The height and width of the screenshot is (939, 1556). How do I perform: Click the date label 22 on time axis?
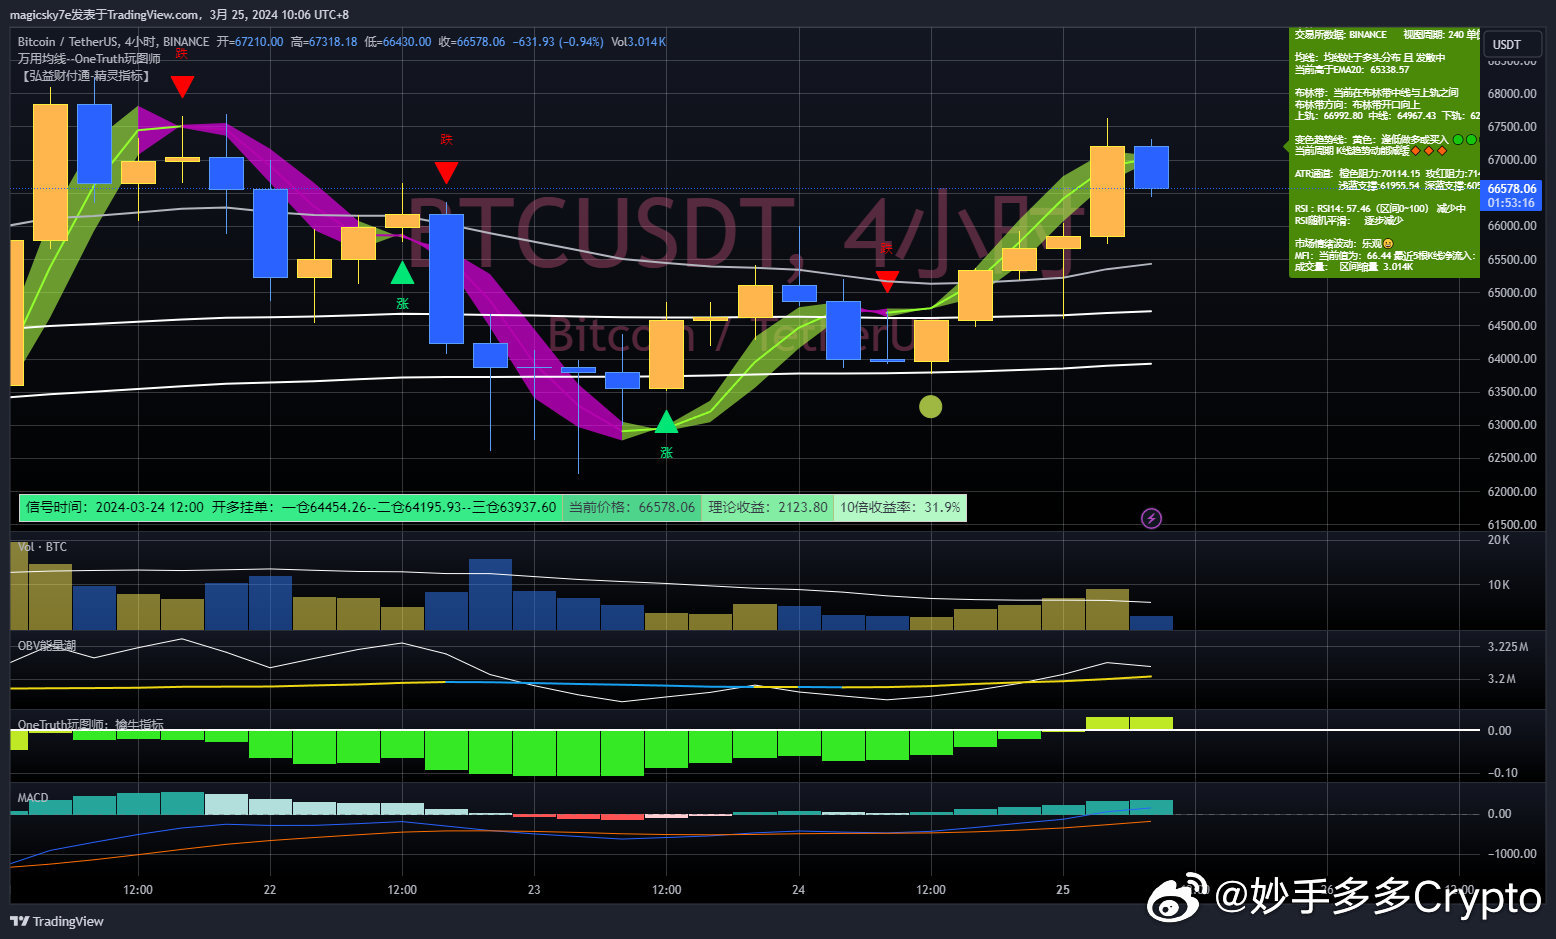point(270,890)
